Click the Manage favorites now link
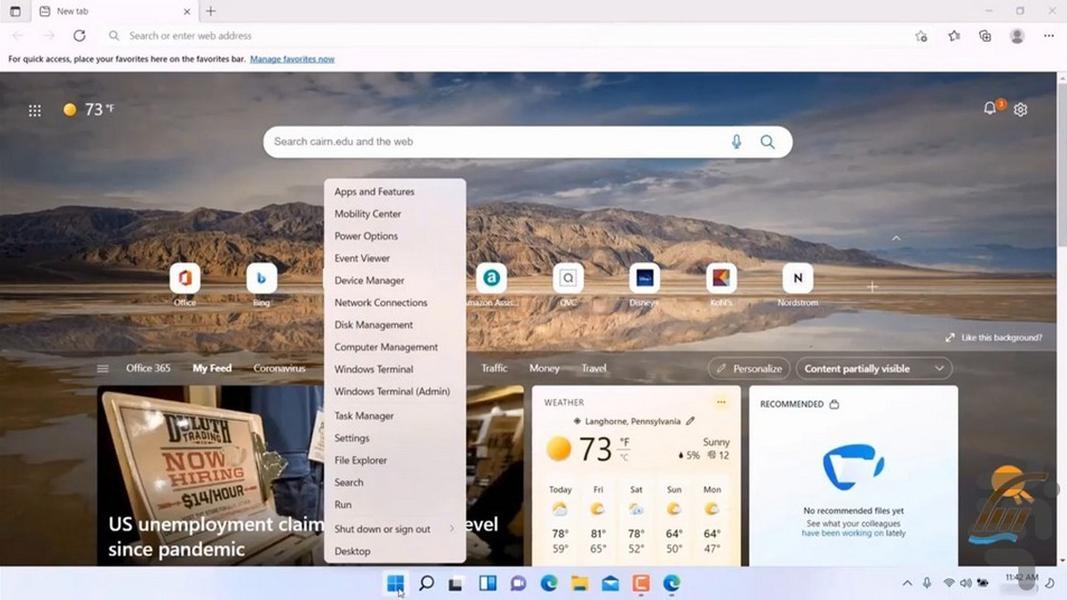This screenshot has width=1067, height=600. click(292, 59)
